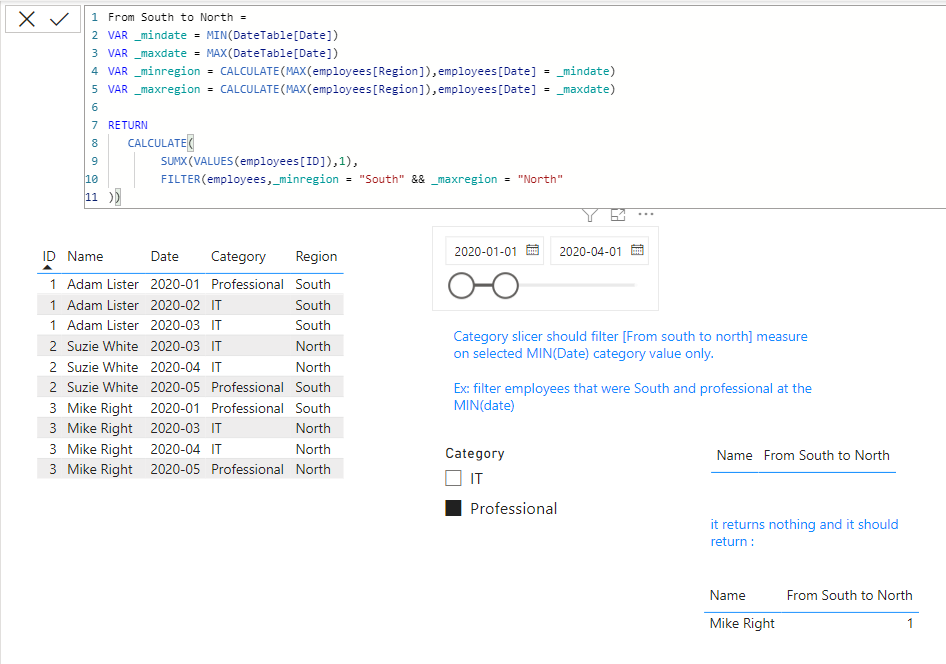Uncheck the Professional category checkbox
Screen dimensions: 946x664
[x=453, y=508]
